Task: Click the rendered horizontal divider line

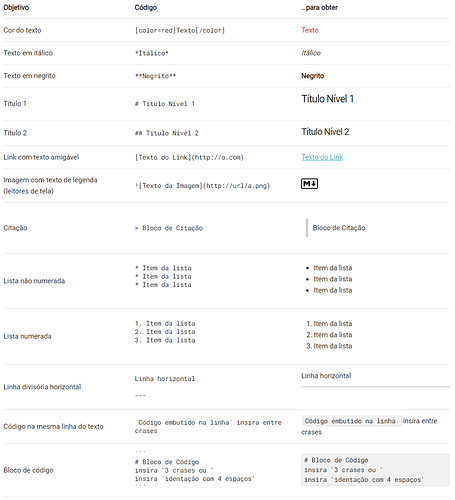Action: 375,387
